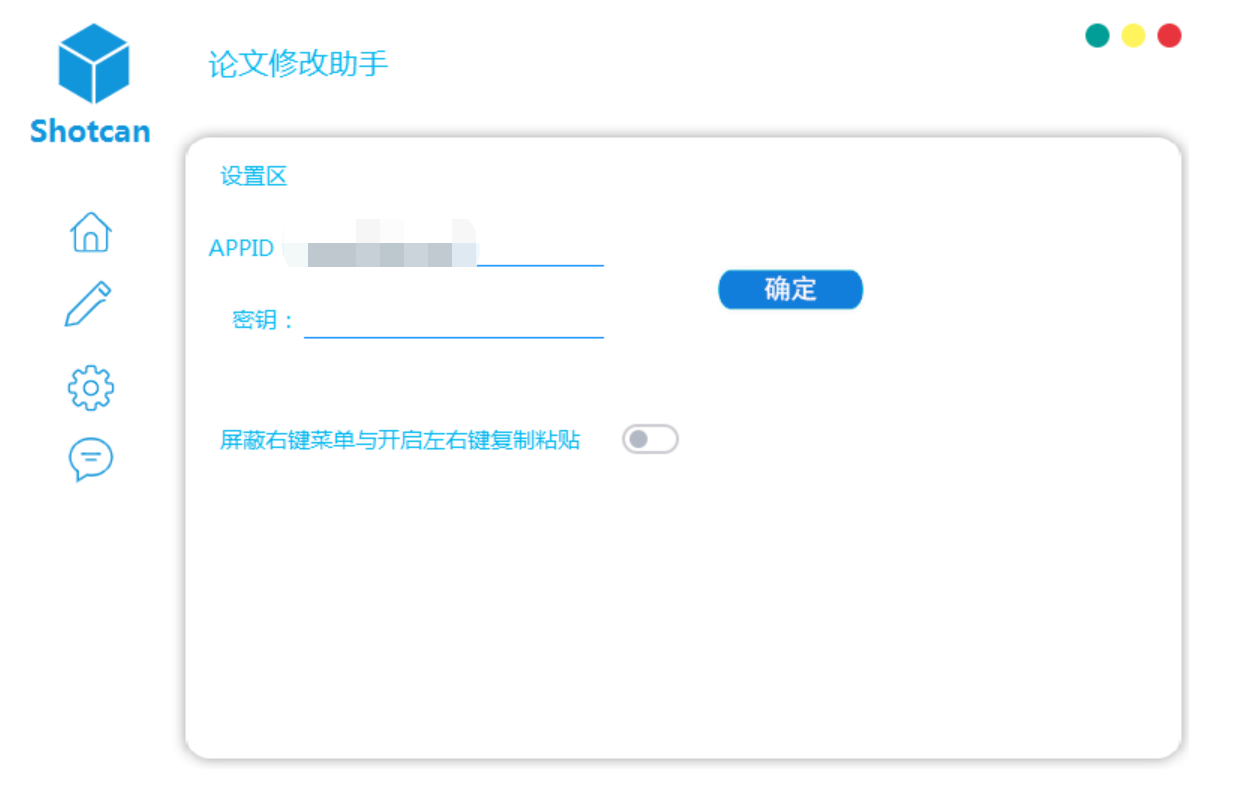Close the app with the red circle
This screenshot has width=1236, height=803.
[1169, 36]
